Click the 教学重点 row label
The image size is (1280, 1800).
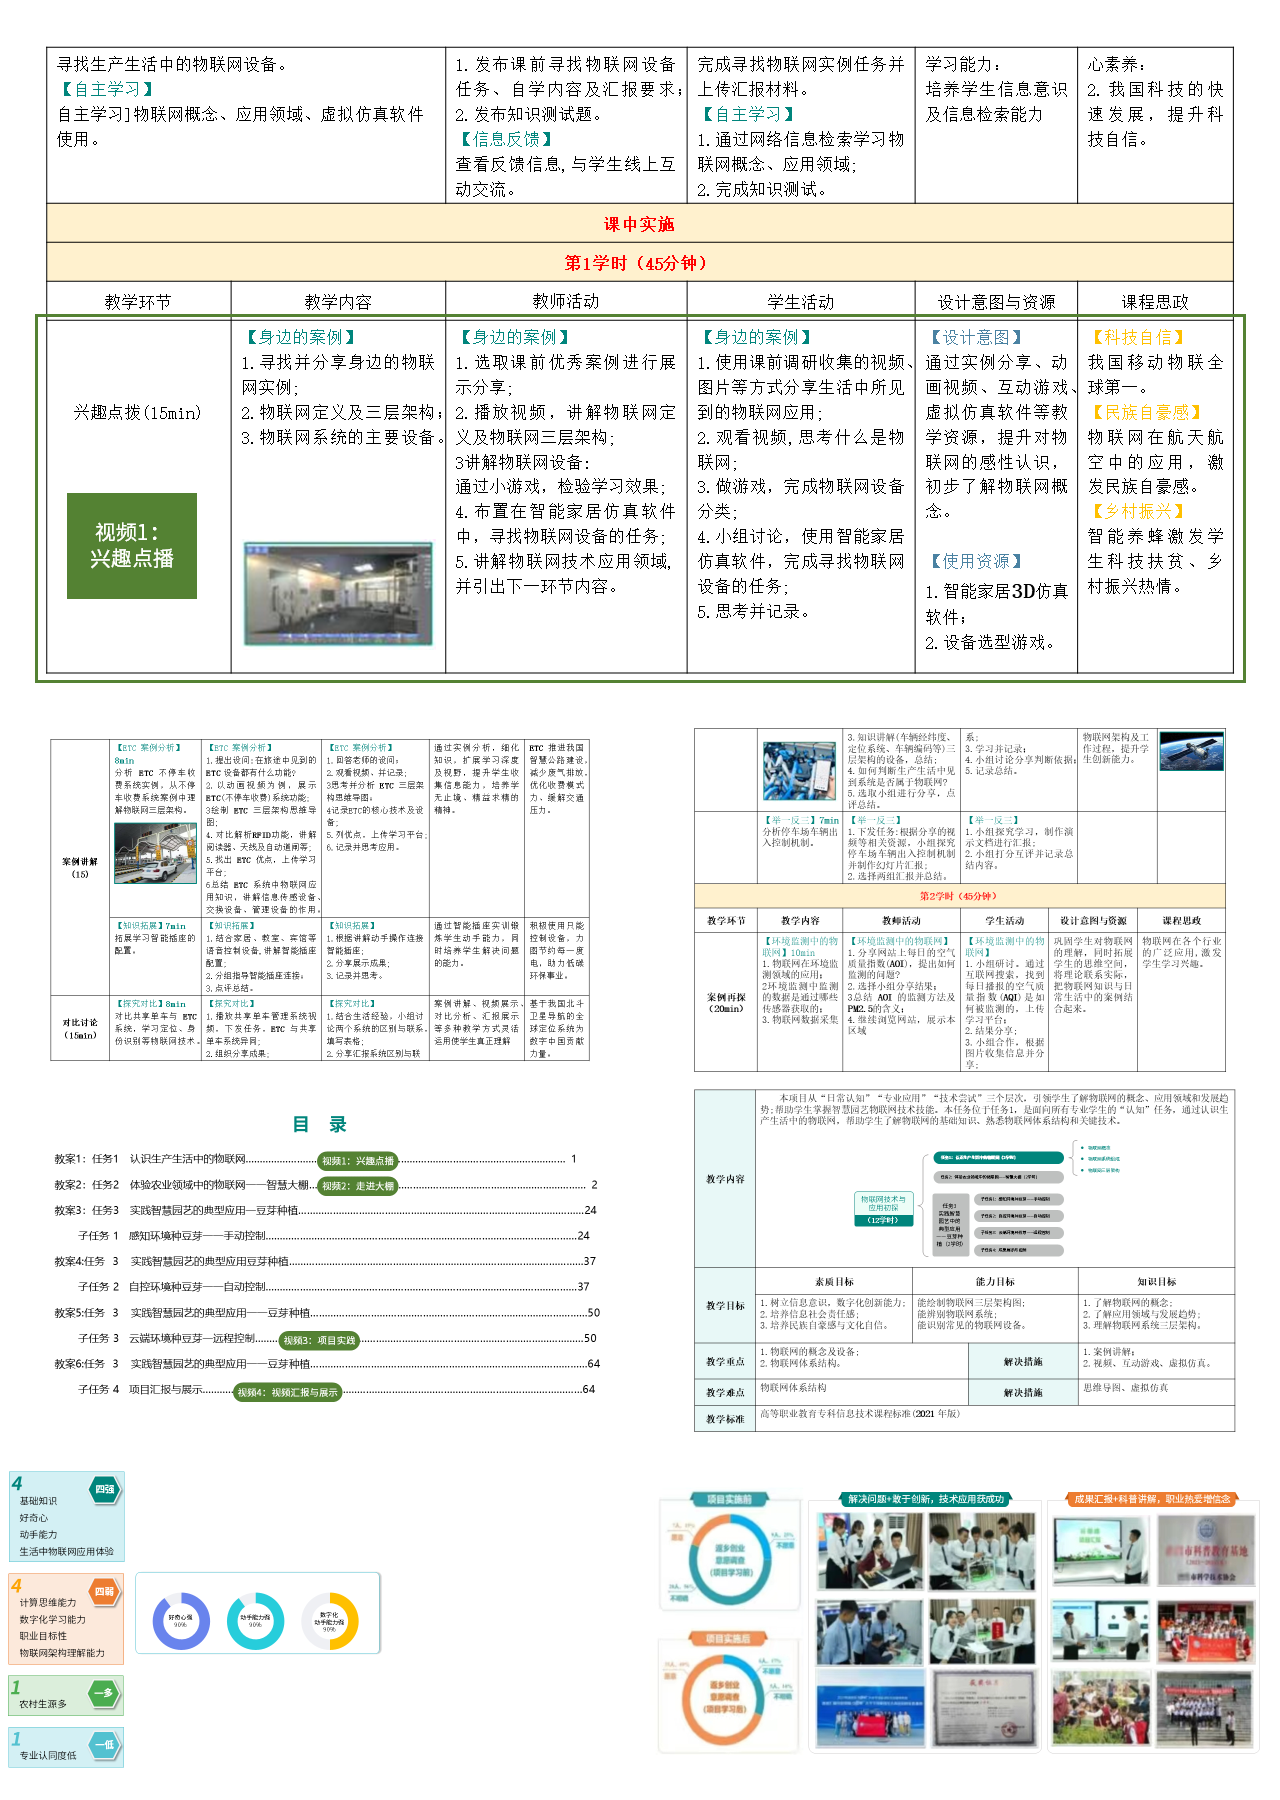pyautogui.click(x=725, y=1361)
